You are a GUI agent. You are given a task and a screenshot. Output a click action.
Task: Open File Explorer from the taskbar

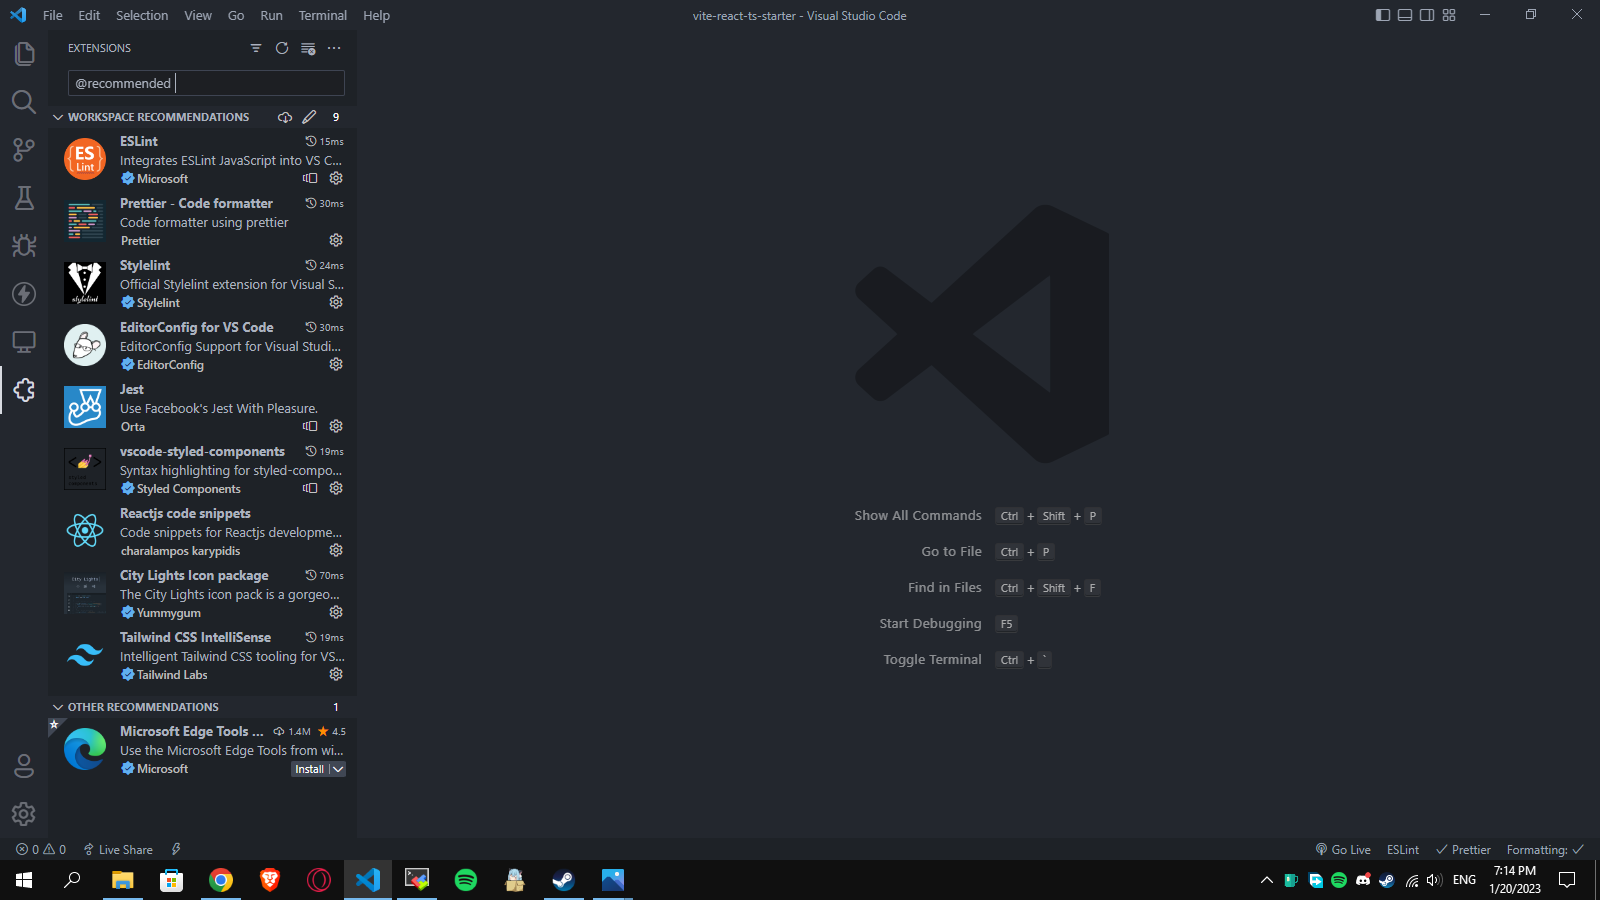pos(123,880)
